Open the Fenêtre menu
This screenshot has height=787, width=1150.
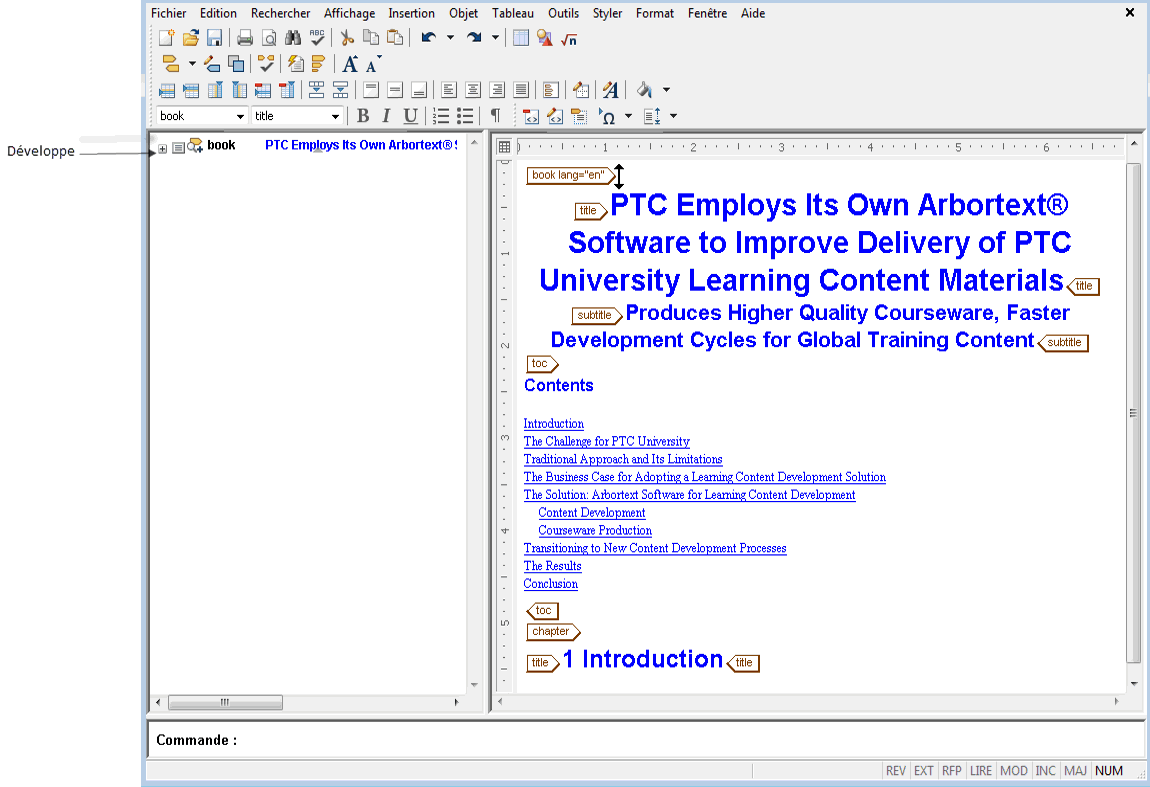tap(708, 13)
